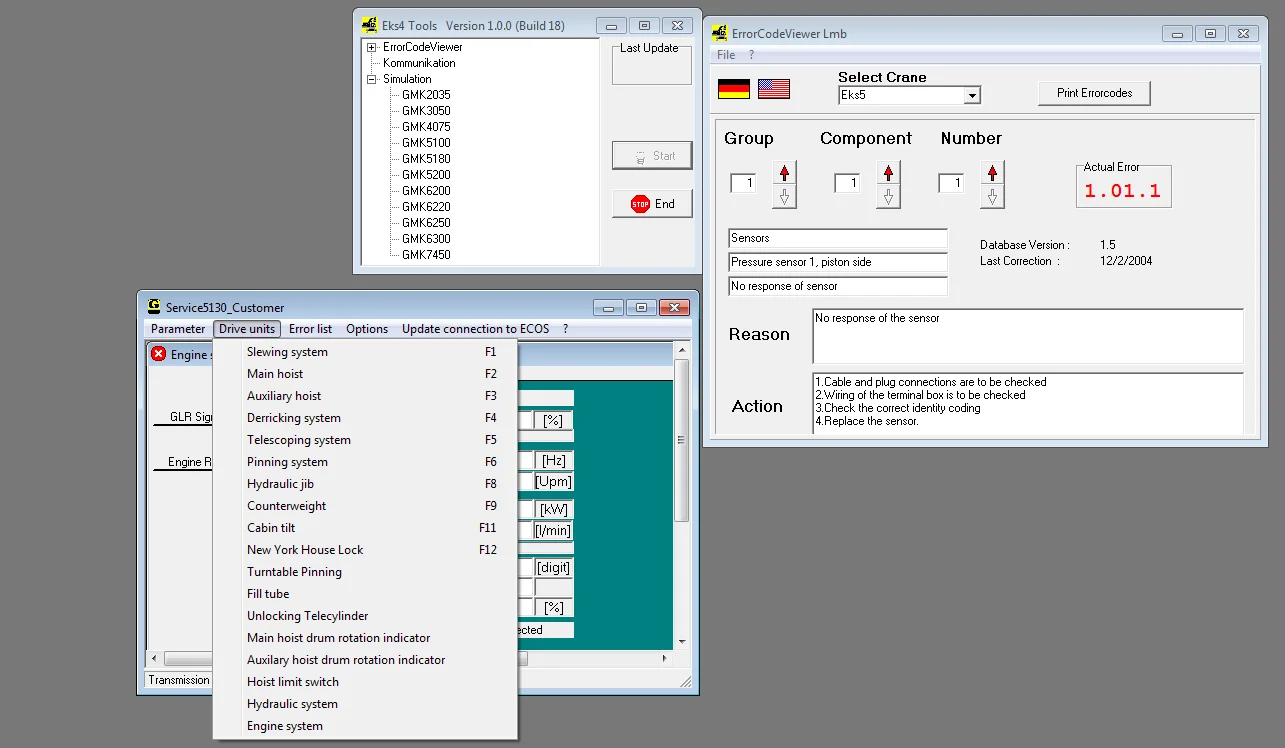Choose Derricking system menu entry
Viewport: 1285px width, 748px height.
coord(365,418)
